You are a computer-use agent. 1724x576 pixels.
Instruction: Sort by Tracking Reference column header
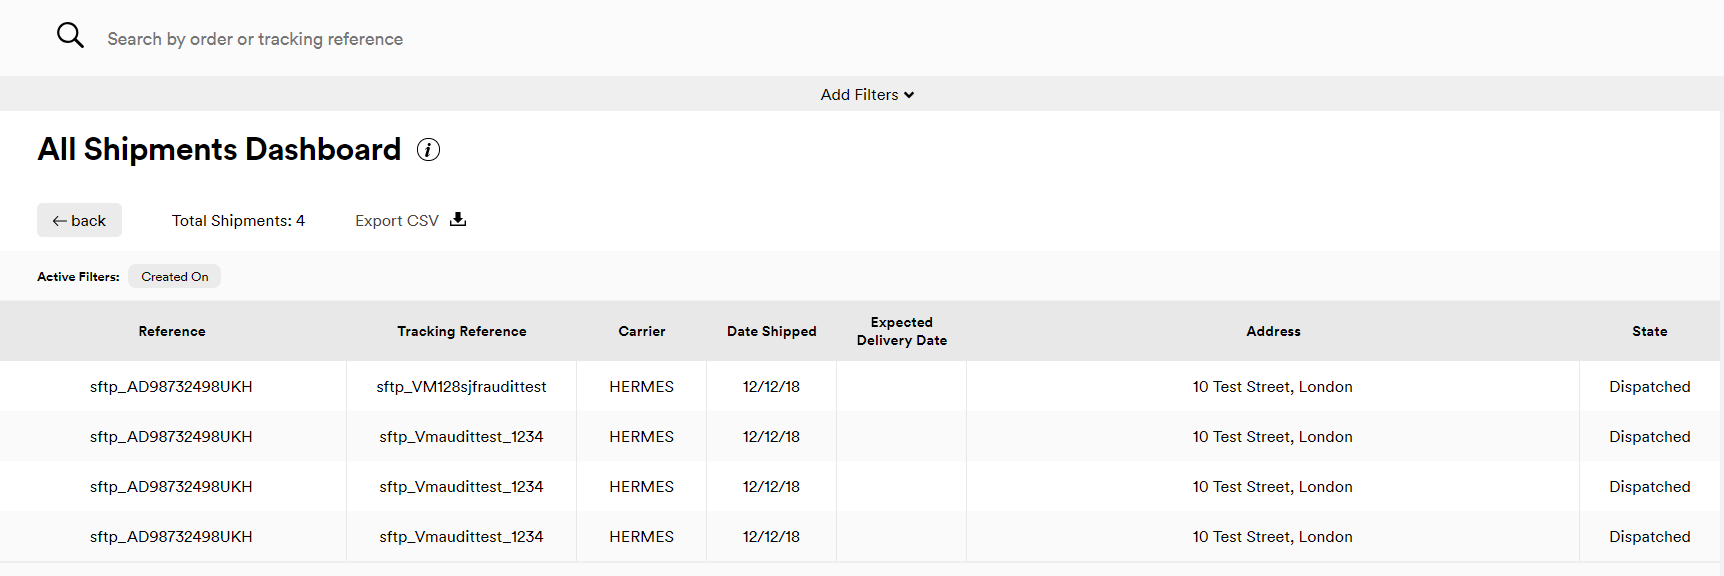click(461, 332)
